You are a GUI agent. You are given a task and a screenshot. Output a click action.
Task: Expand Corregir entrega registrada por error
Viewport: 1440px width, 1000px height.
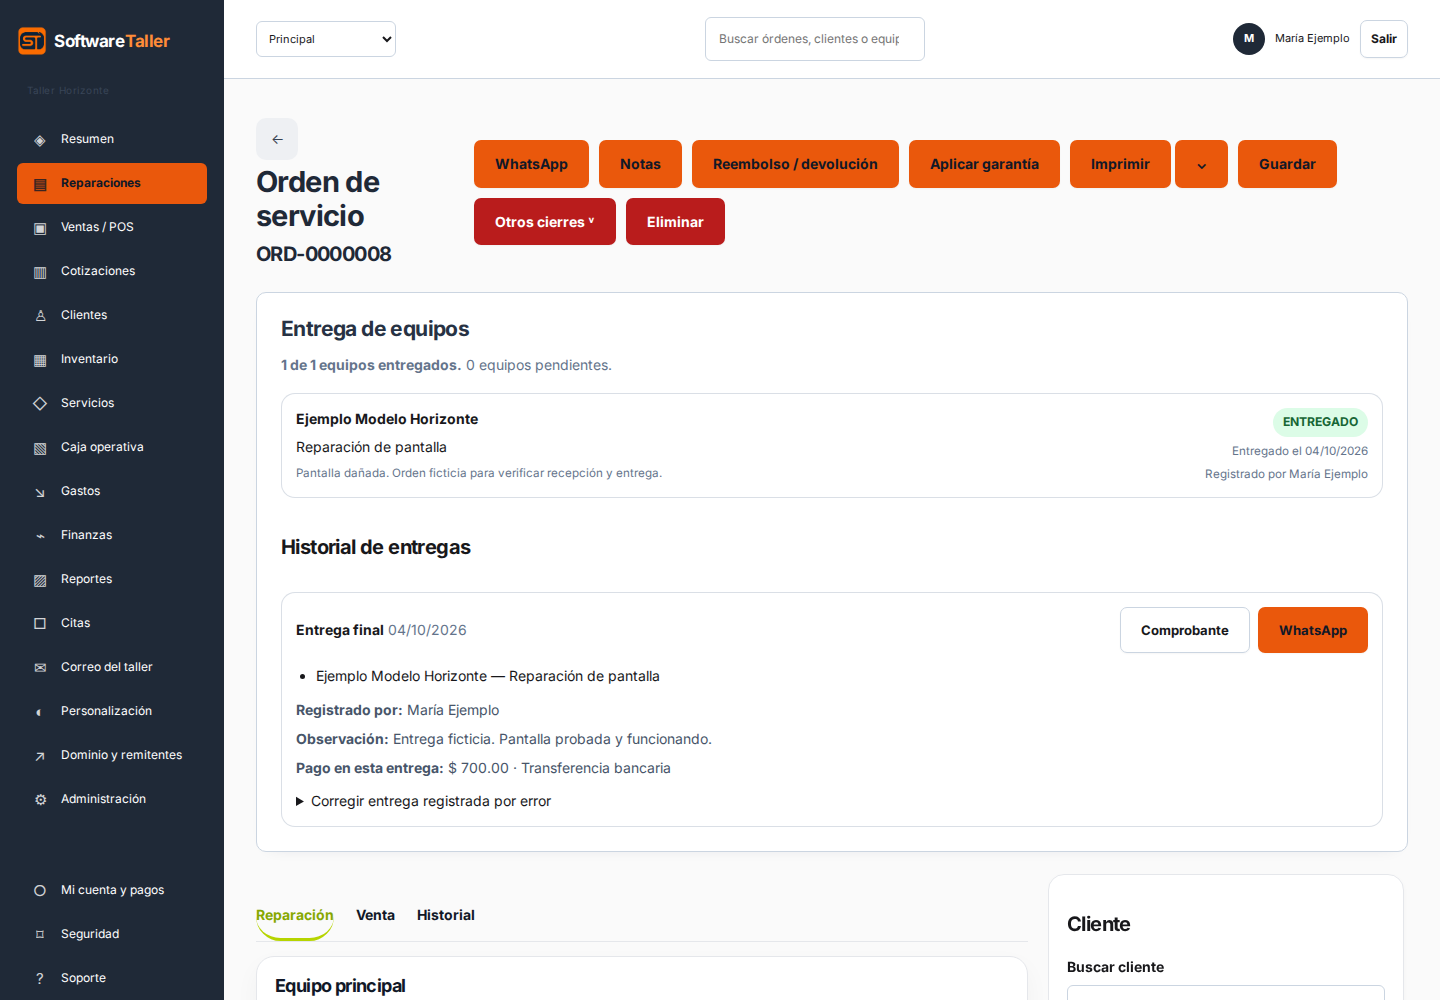click(x=424, y=801)
